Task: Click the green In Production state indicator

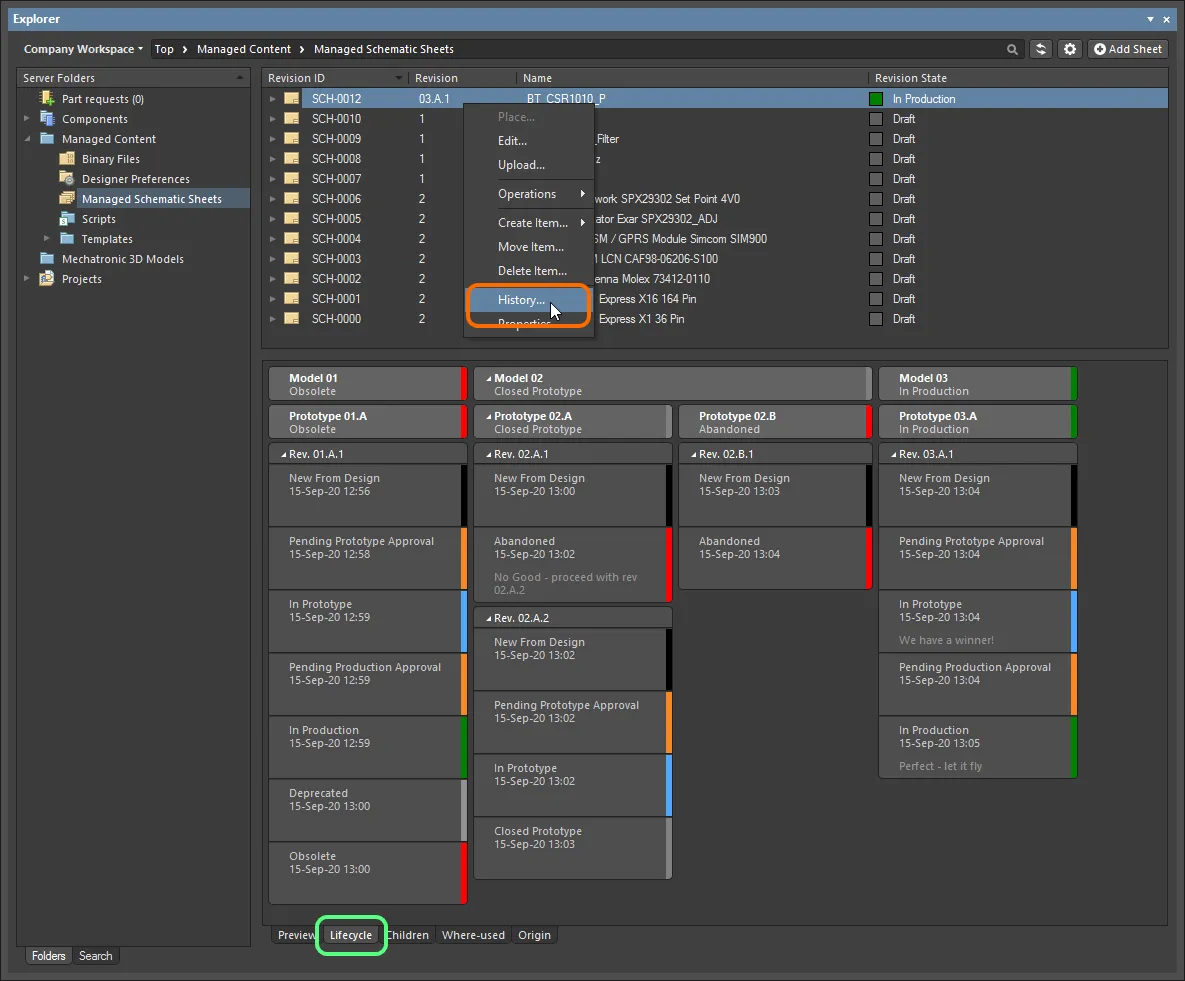Action: tap(875, 98)
